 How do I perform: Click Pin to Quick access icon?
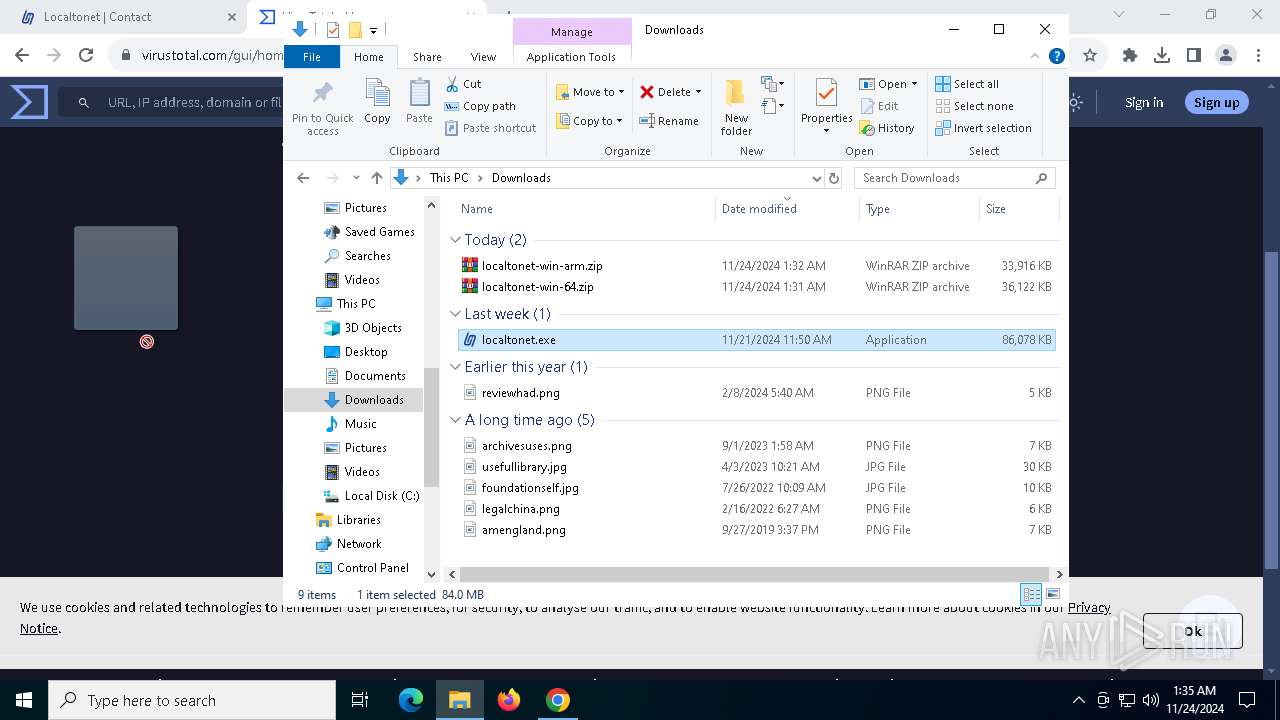click(x=322, y=107)
